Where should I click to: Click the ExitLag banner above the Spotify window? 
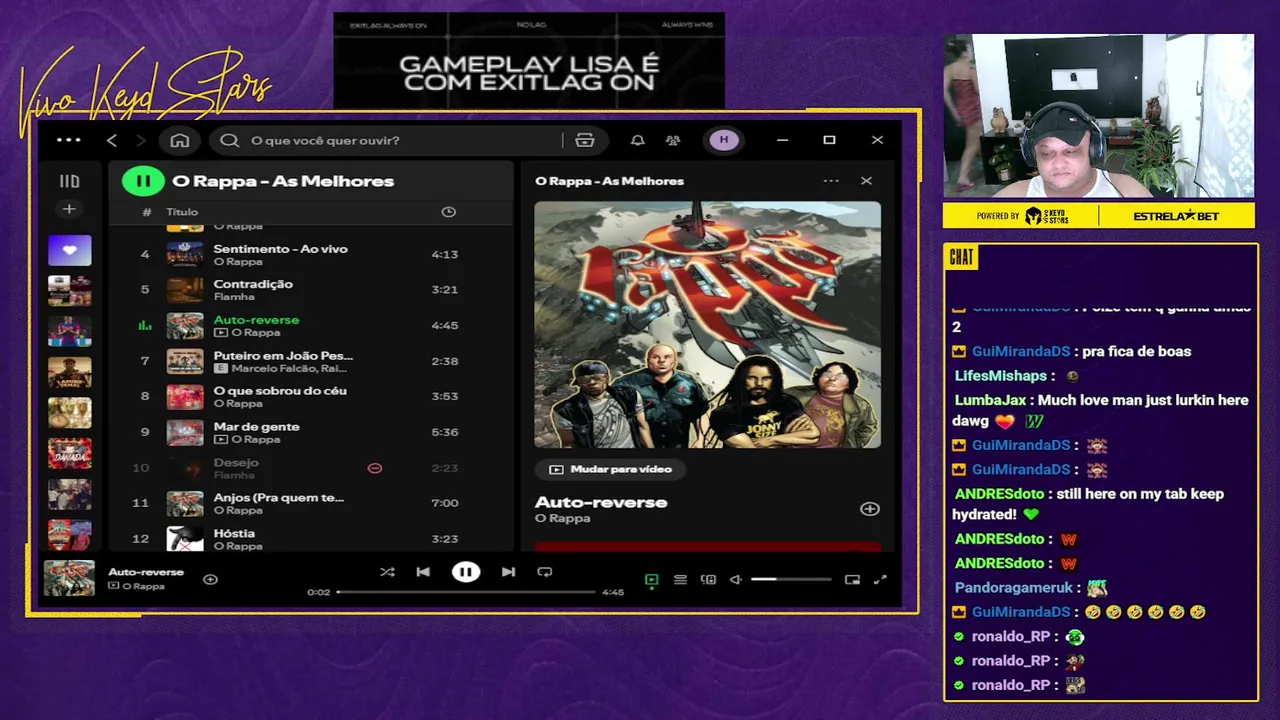tap(529, 60)
